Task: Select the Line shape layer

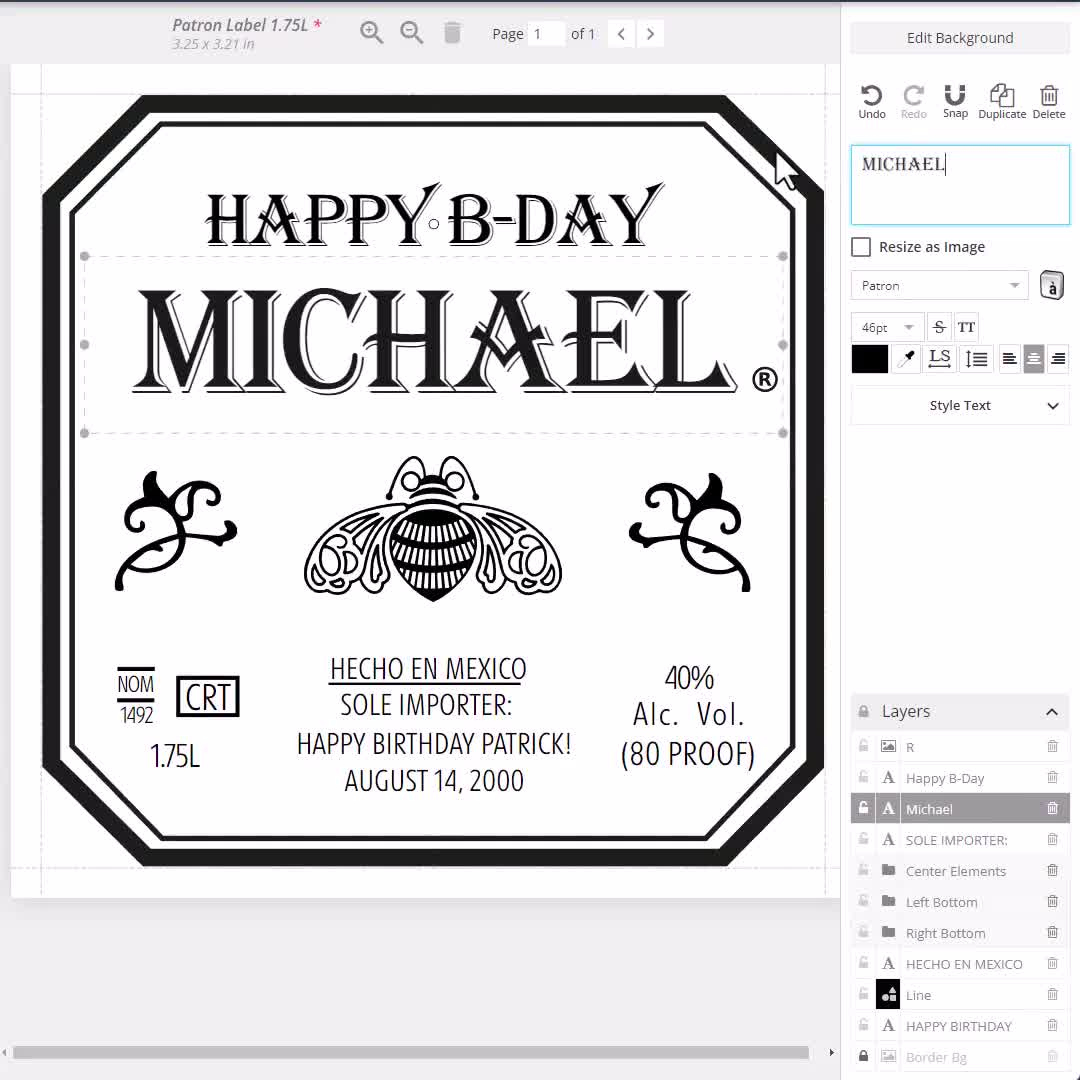Action: click(x=959, y=995)
